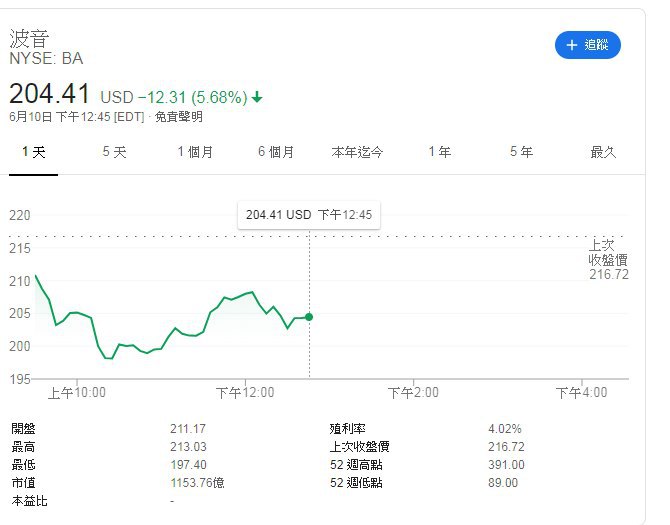Click the plus icon in the 追蹤 button

tap(571, 45)
